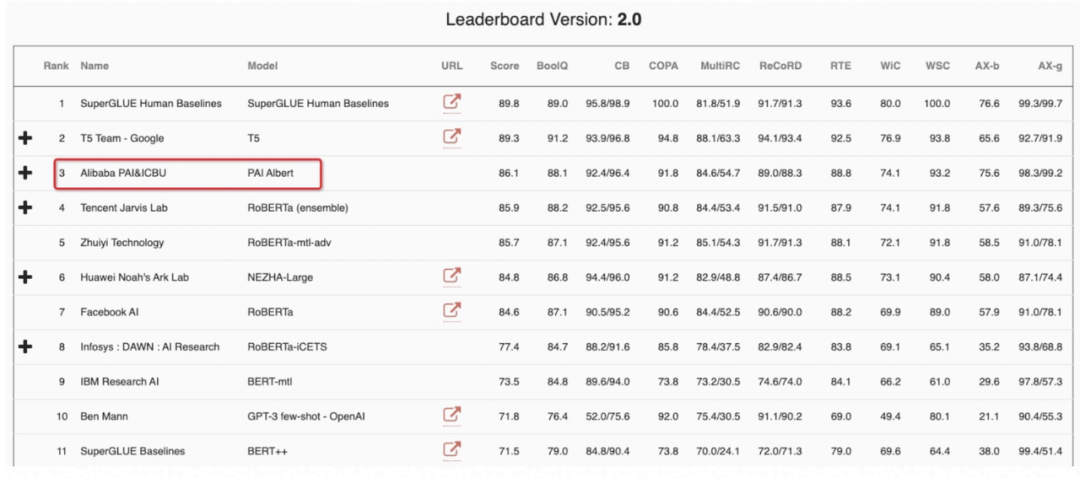The height and width of the screenshot is (478, 1080).
Task: Click ReCoRD value 94.1/93.4
Action: [780, 138]
